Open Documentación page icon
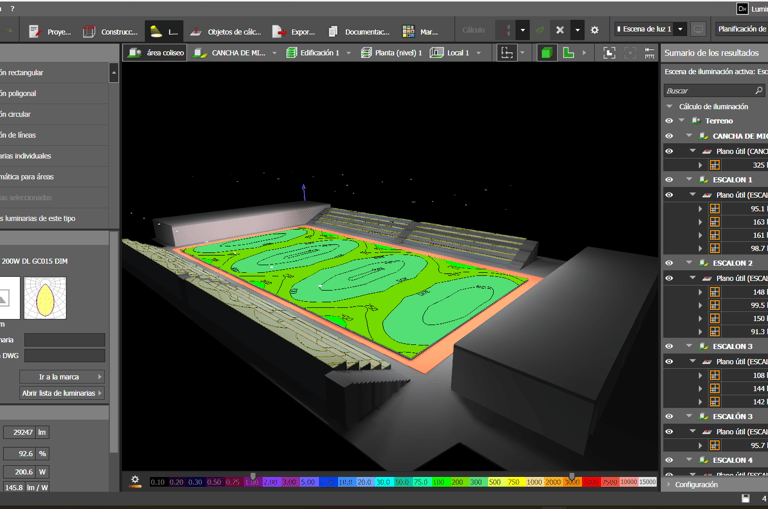Viewport: 768px width, 509px height. pos(333,32)
